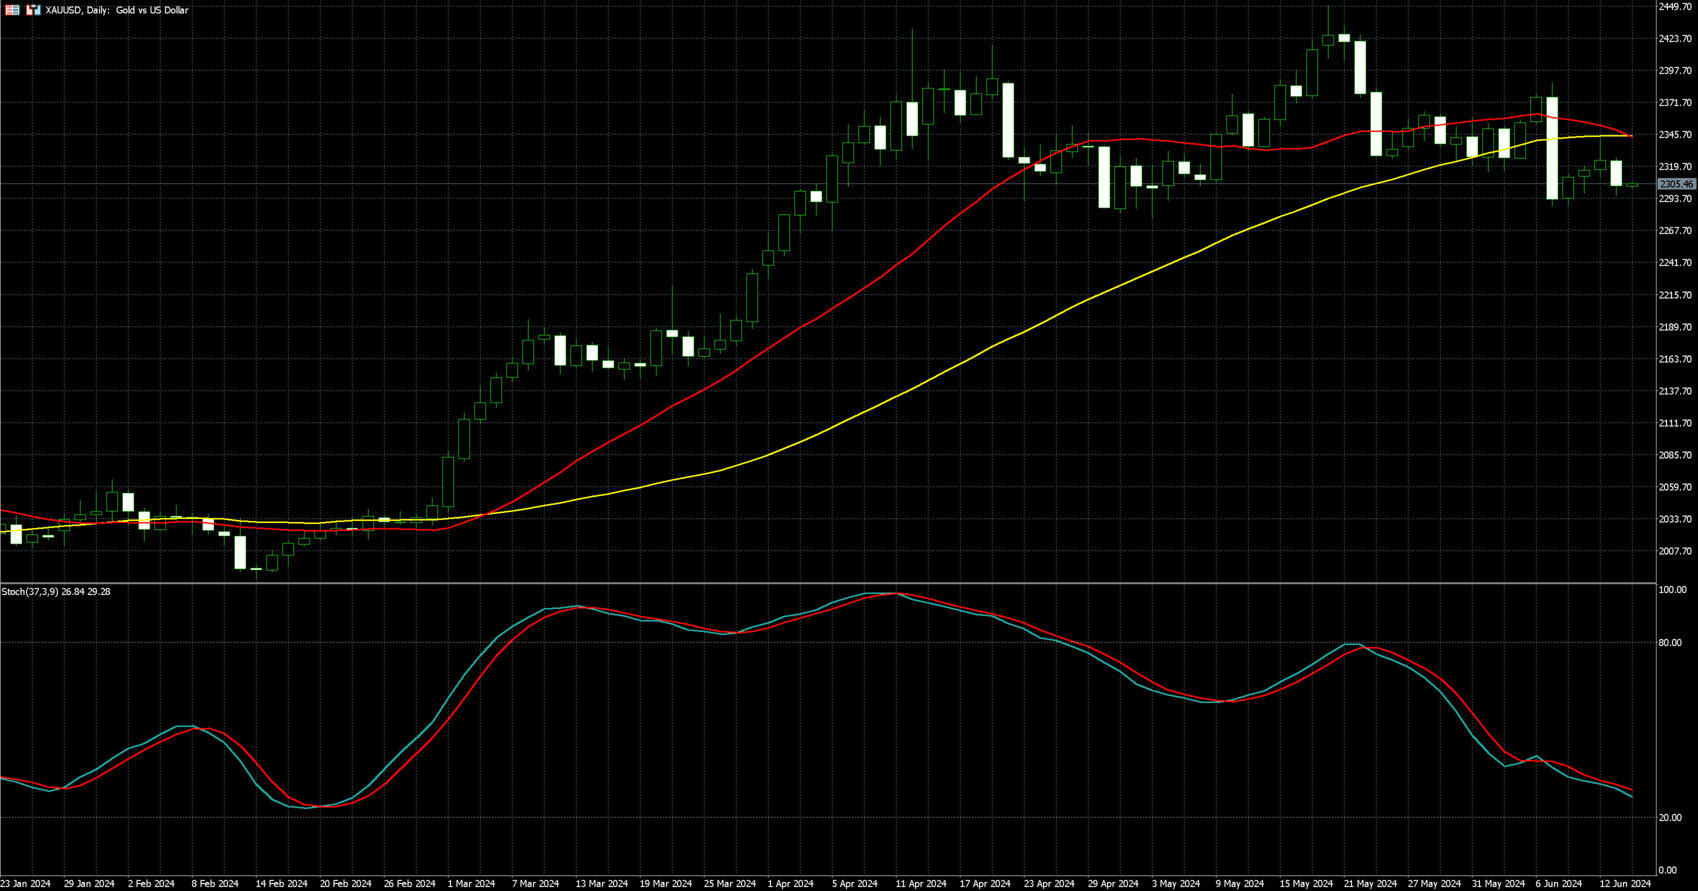
Task: Click the XAUUSD Daily chart title text
Action: click(x=116, y=10)
